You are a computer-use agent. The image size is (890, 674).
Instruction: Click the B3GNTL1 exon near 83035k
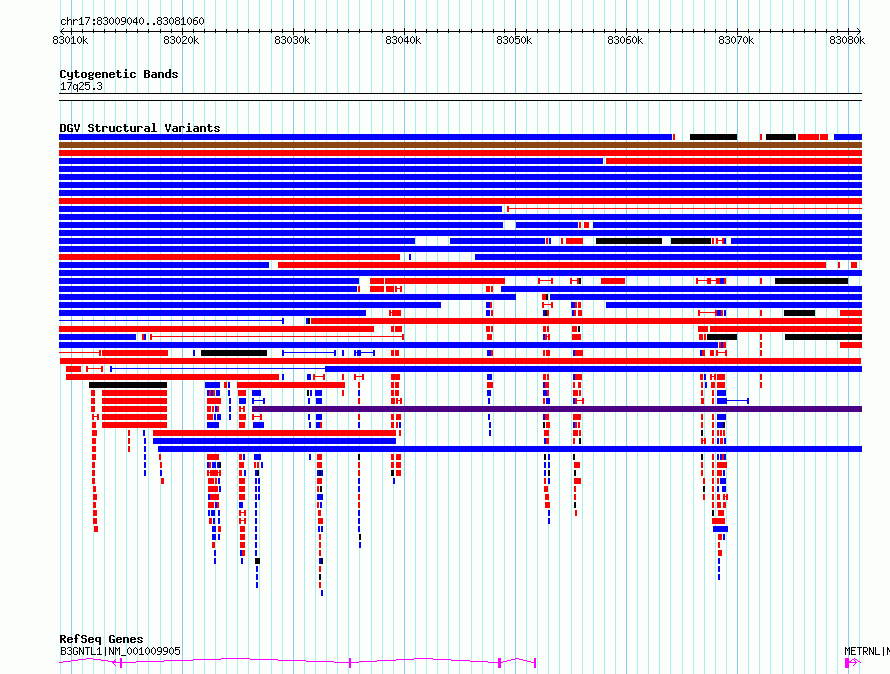click(x=350, y=662)
